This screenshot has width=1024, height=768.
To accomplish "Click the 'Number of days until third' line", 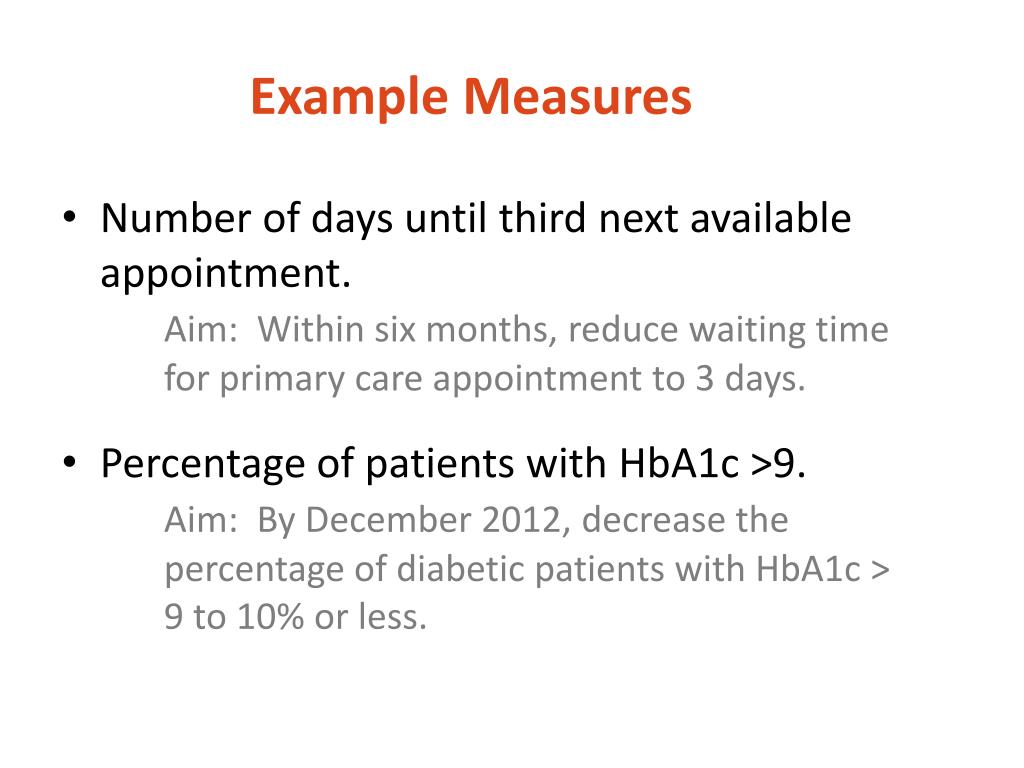I will (x=476, y=218).
